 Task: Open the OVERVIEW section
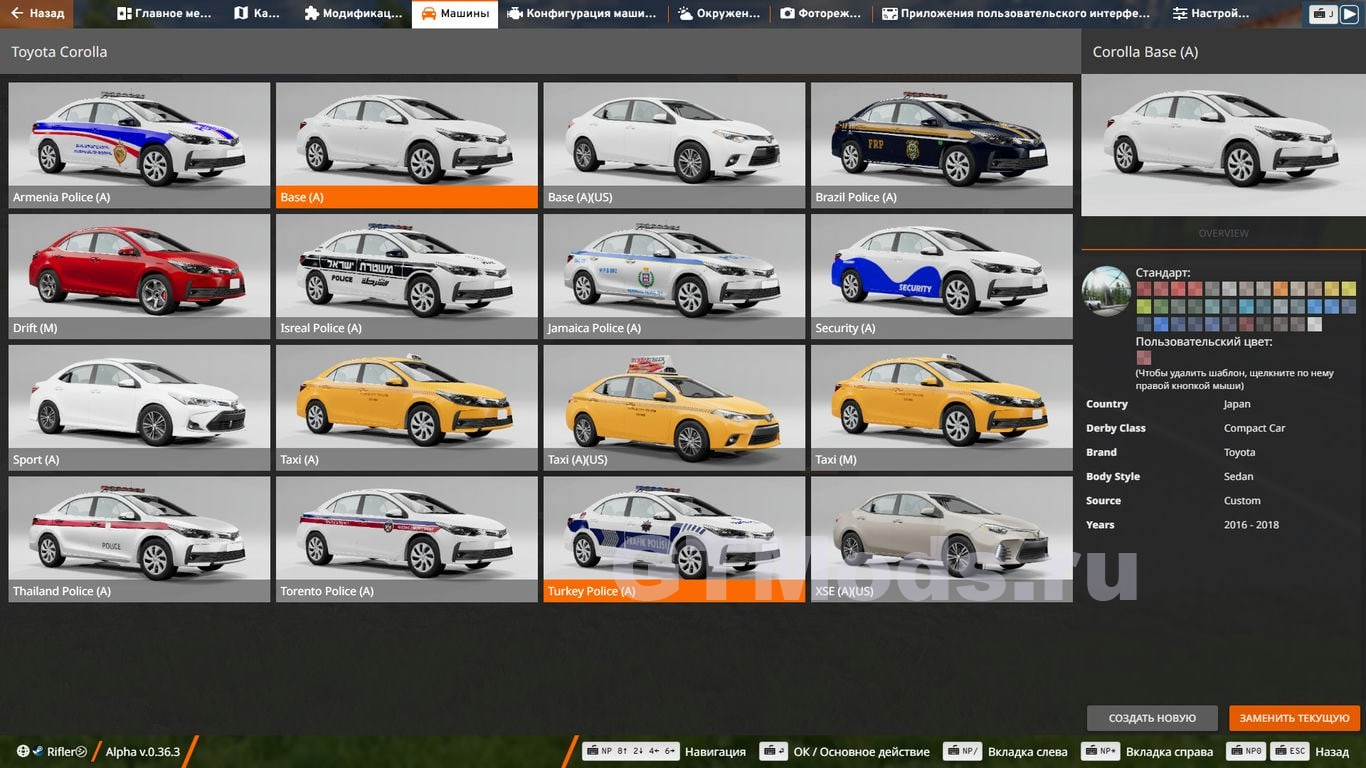tap(1223, 233)
